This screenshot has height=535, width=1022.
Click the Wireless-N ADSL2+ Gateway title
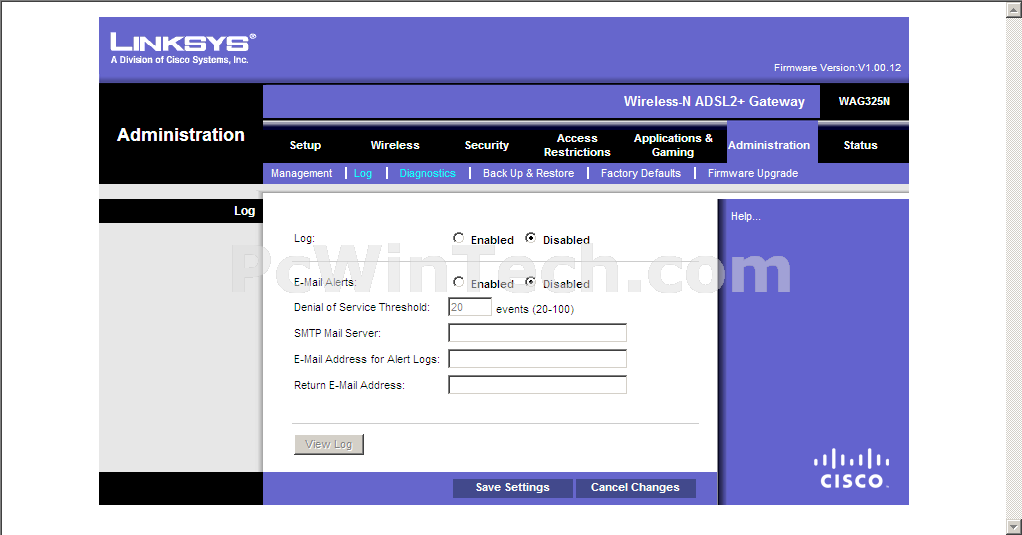[x=714, y=102]
